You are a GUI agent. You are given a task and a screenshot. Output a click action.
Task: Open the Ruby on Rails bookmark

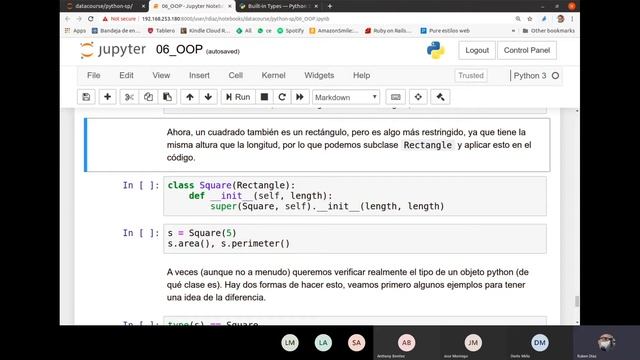pos(388,31)
